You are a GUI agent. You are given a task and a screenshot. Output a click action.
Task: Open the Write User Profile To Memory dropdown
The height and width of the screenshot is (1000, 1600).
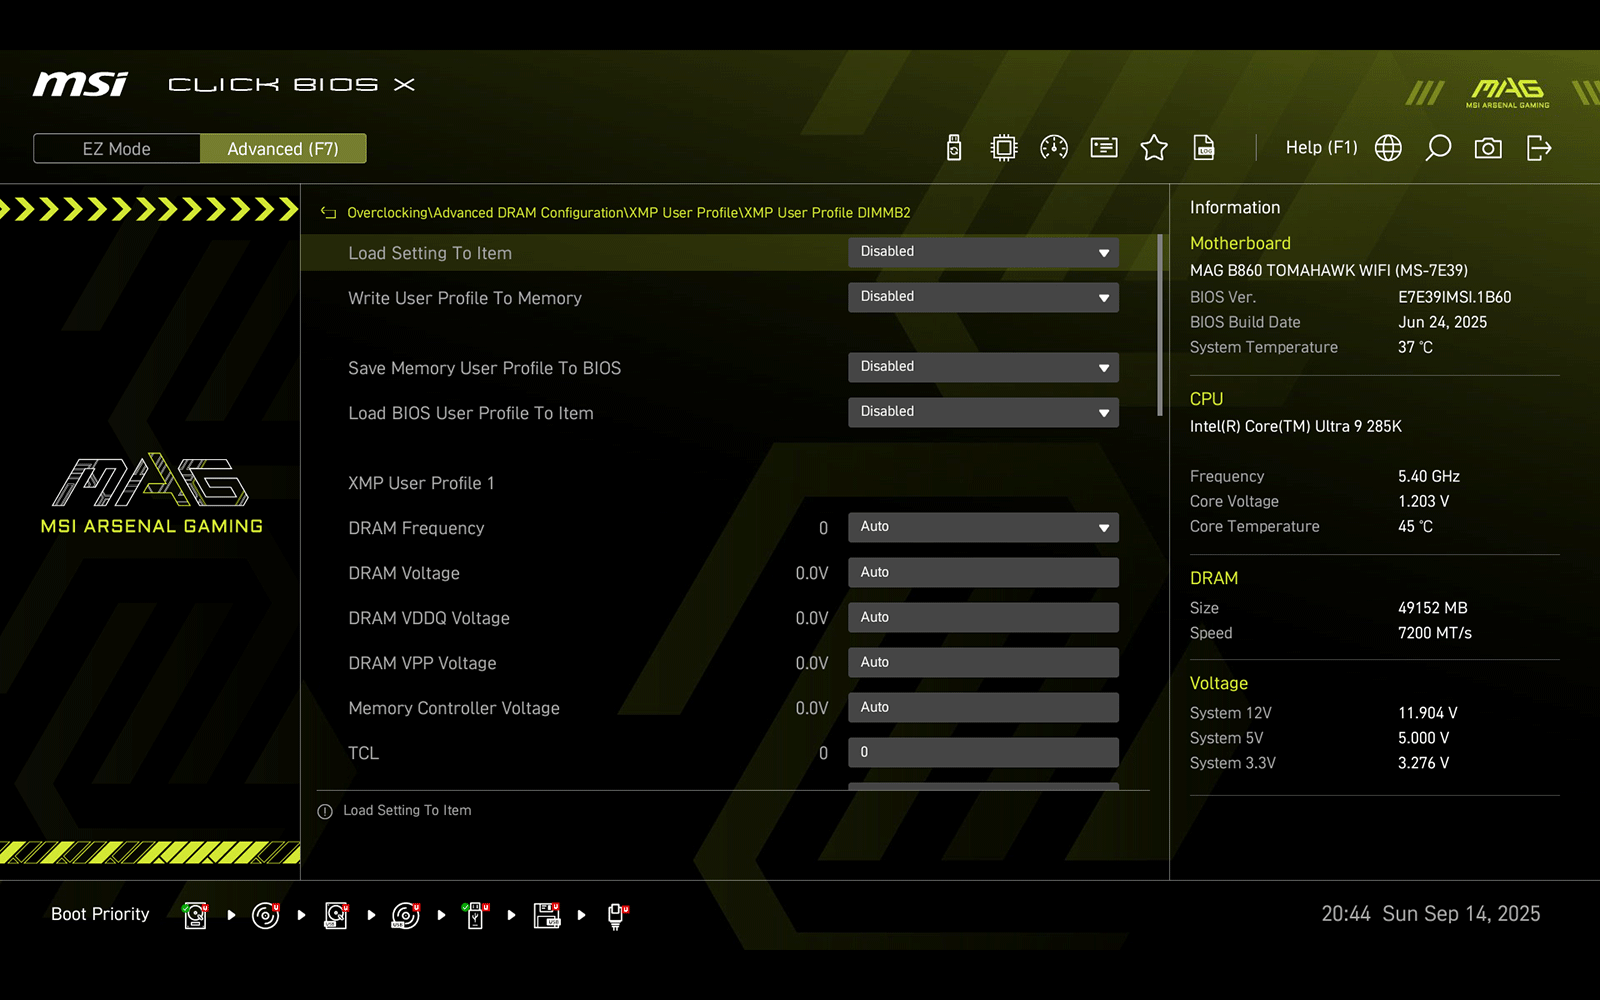point(983,297)
